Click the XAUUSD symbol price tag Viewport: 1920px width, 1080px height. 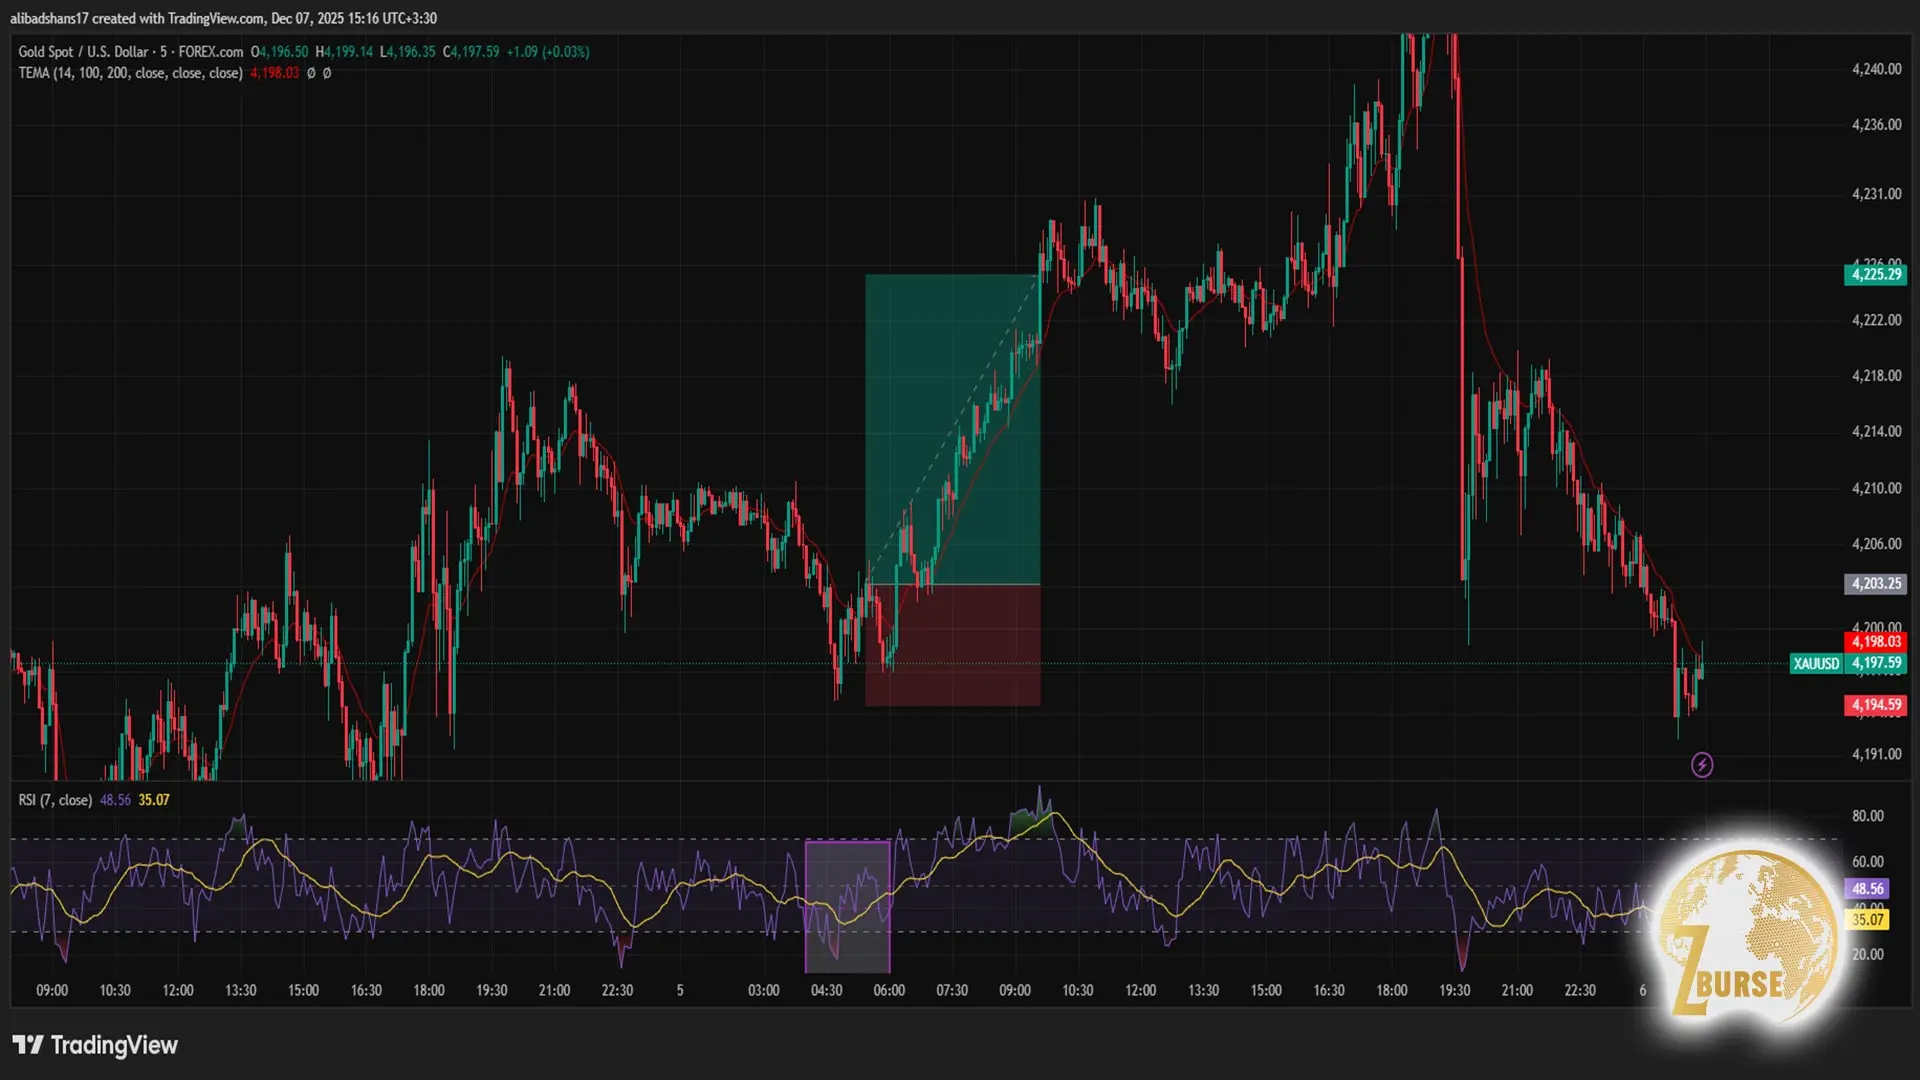coord(1815,663)
